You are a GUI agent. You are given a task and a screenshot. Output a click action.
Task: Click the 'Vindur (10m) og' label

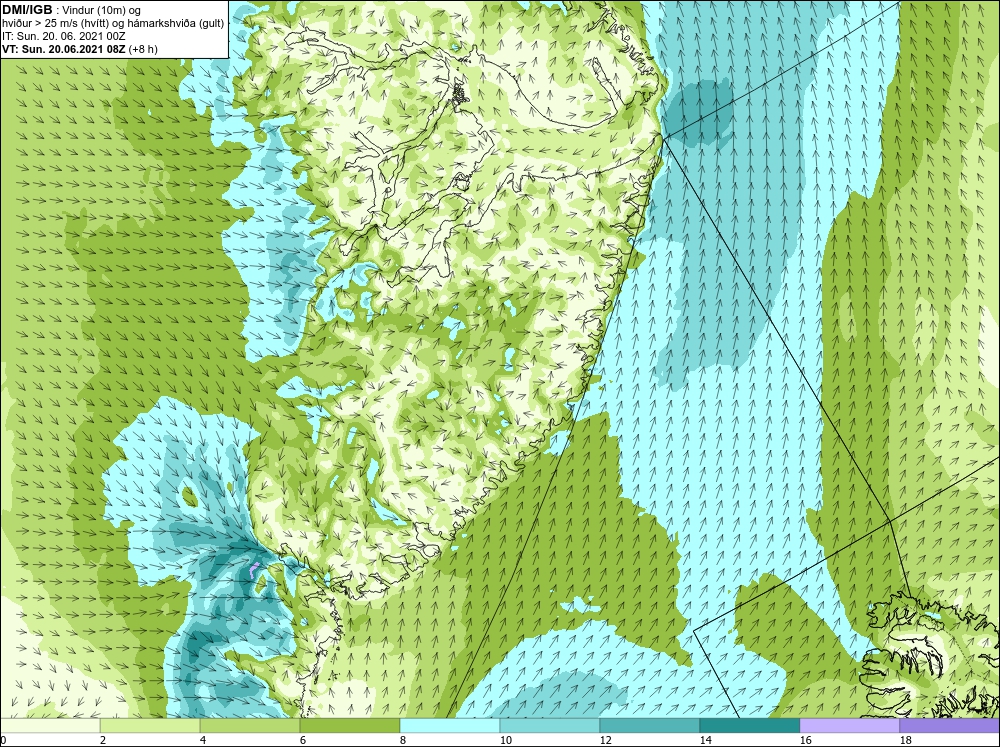click(103, 10)
